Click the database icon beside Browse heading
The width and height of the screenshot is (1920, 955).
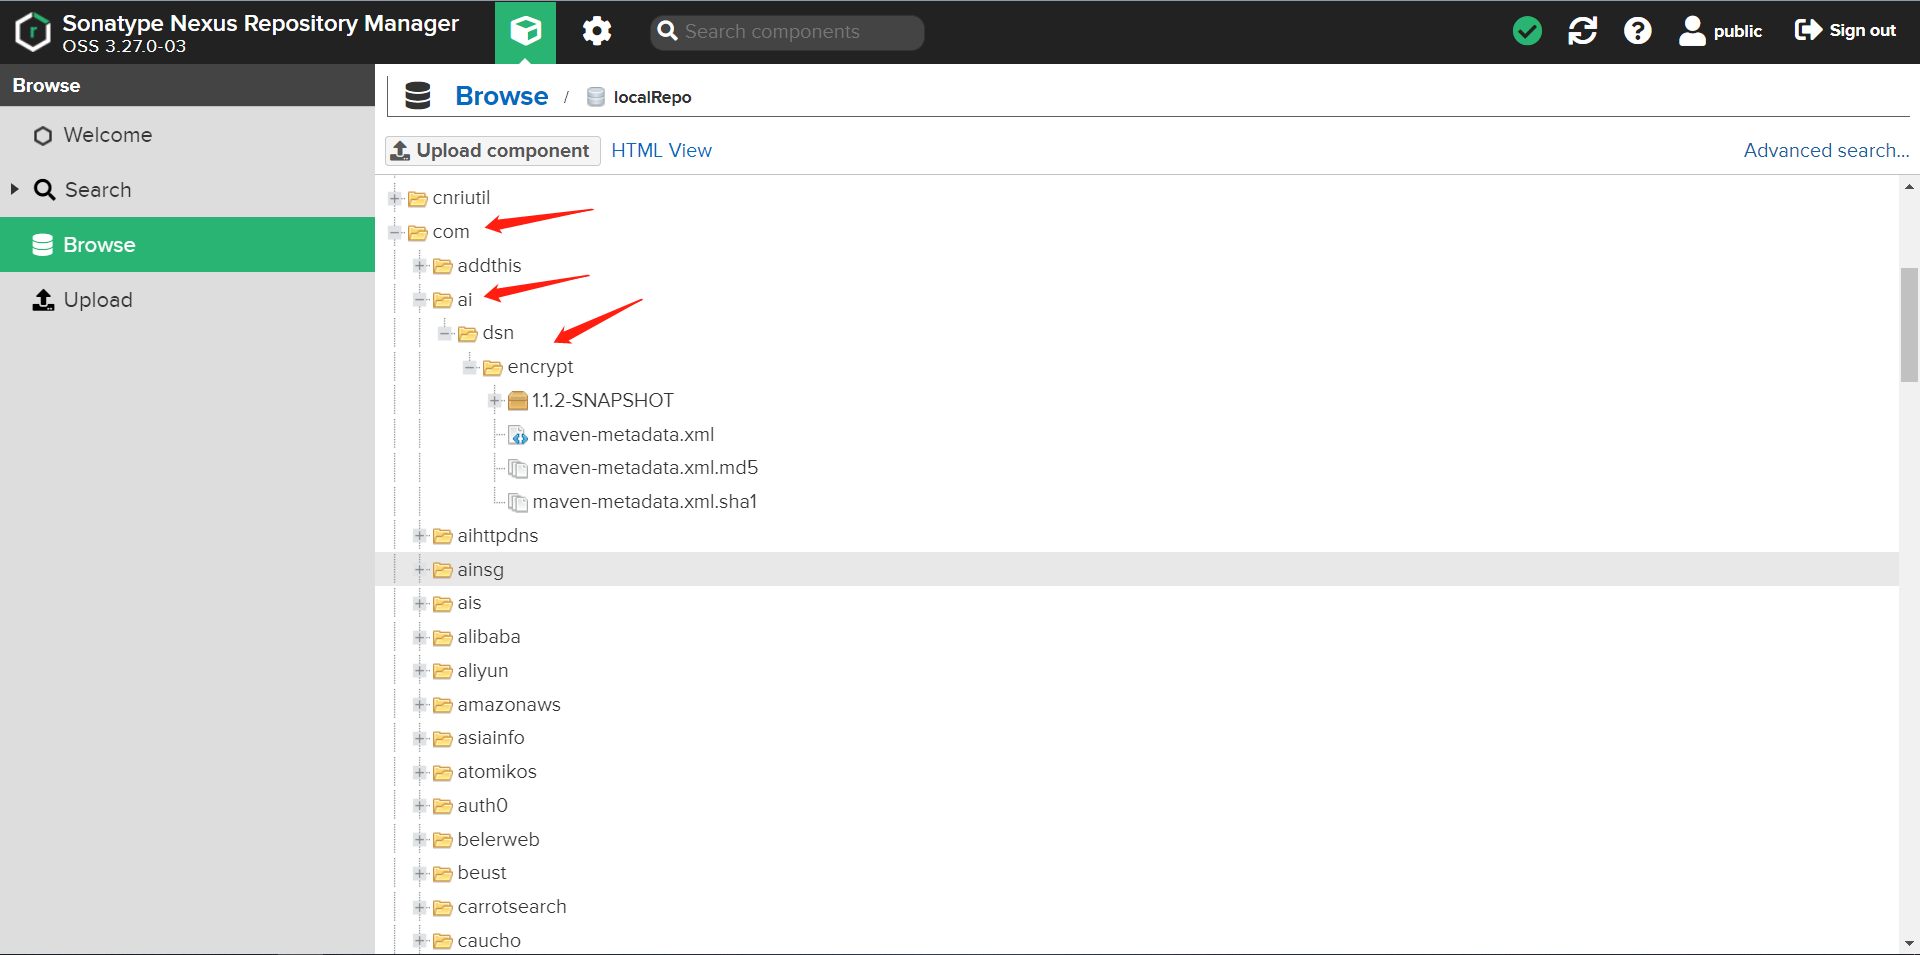pyautogui.click(x=418, y=96)
